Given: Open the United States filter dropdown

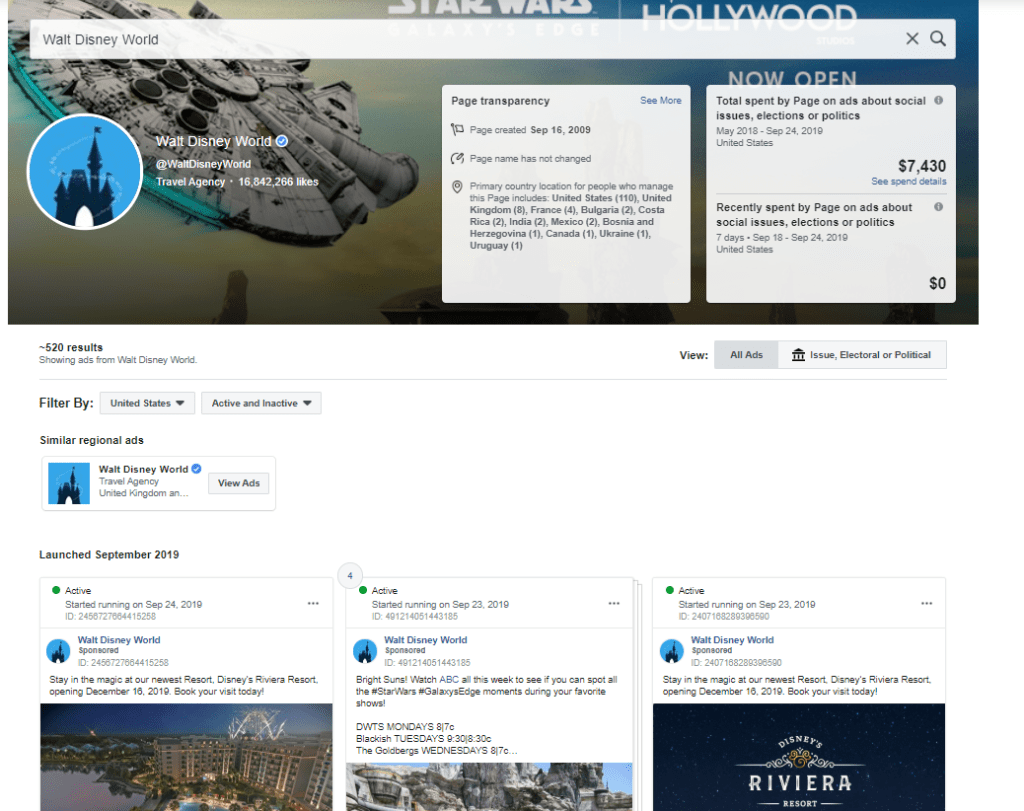Looking at the screenshot, I should (x=146, y=402).
